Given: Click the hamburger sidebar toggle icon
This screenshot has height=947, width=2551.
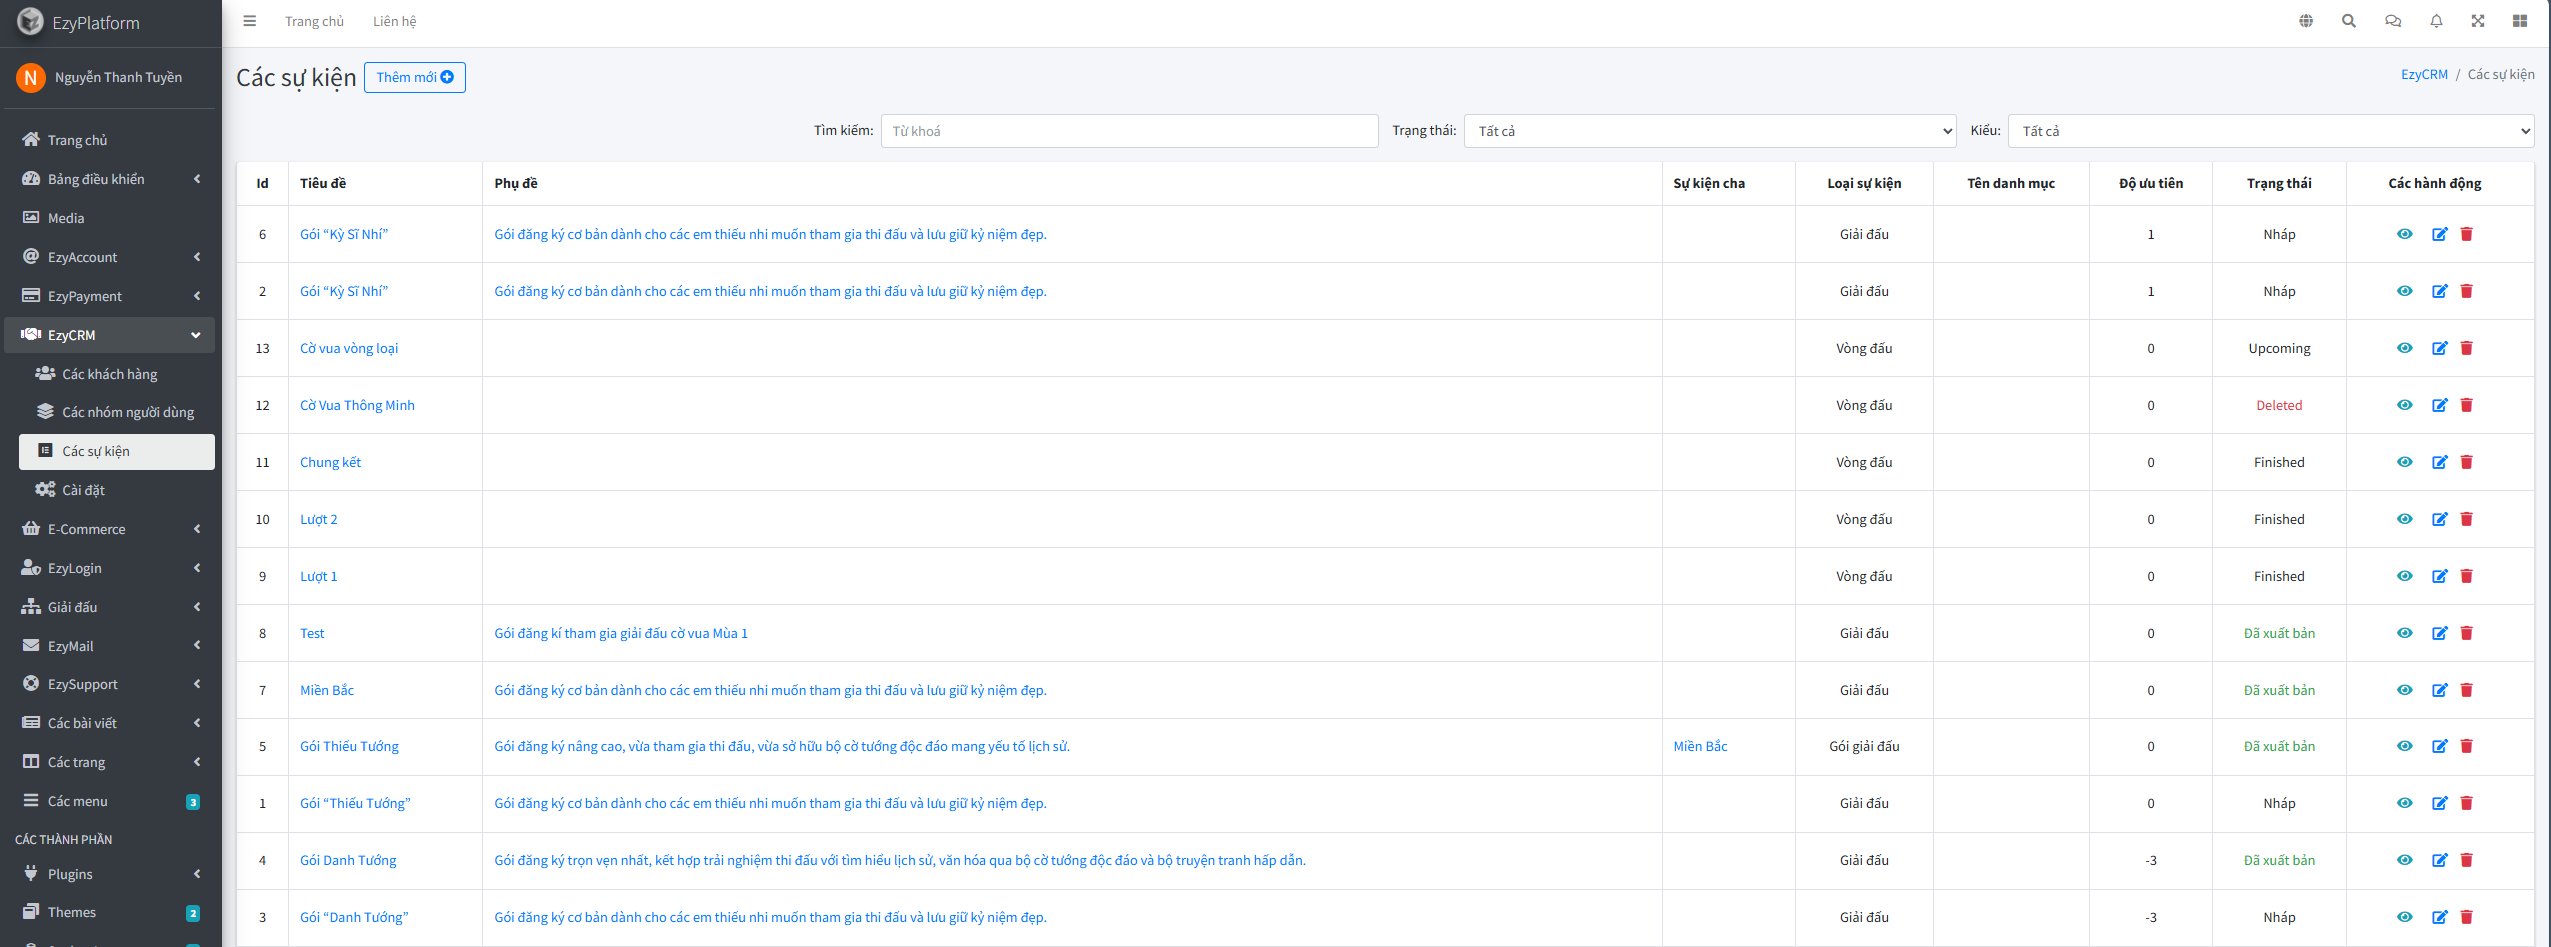Looking at the screenshot, I should click(x=250, y=21).
